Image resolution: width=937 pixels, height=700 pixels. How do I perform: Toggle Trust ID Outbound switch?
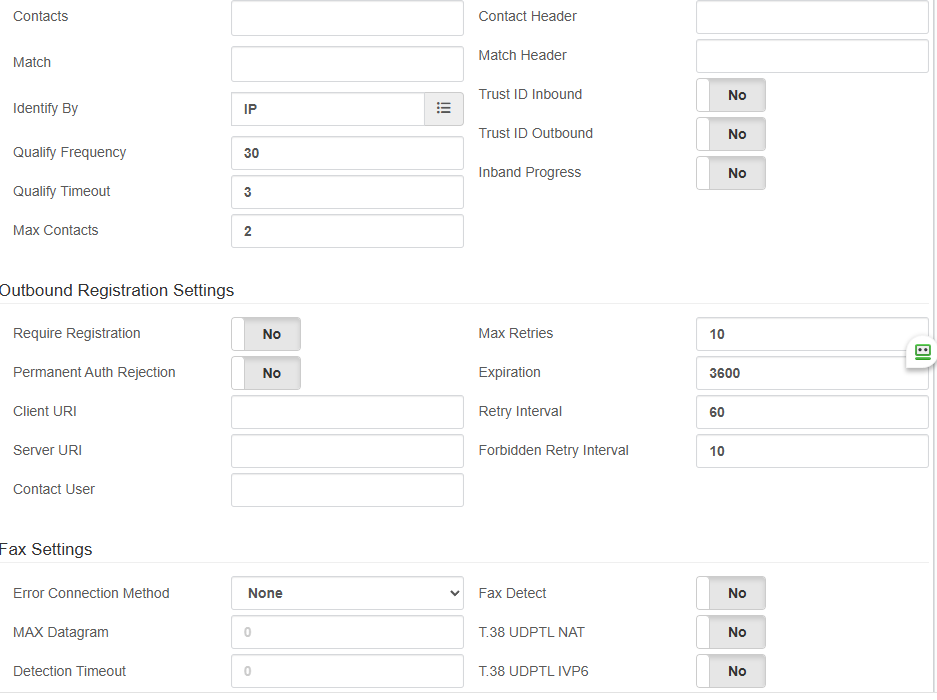[x=730, y=134]
